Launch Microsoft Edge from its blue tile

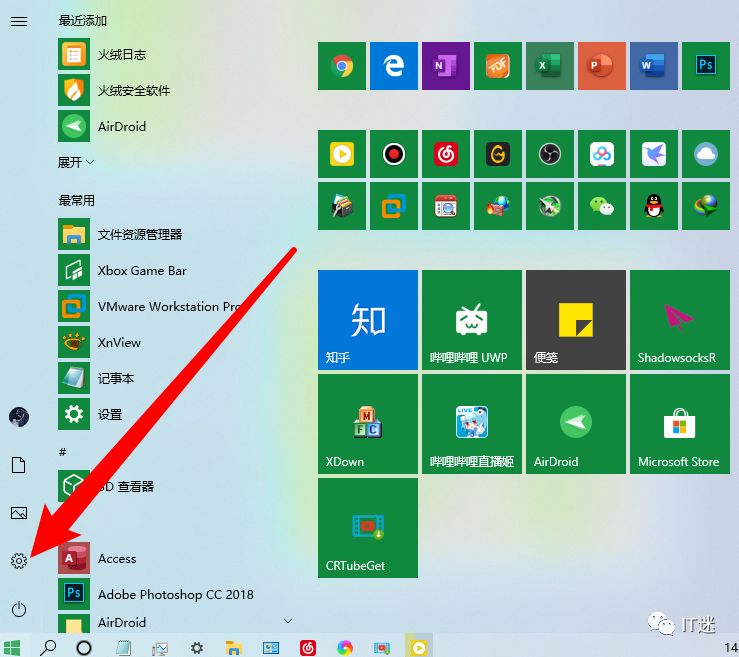pyautogui.click(x=394, y=66)
